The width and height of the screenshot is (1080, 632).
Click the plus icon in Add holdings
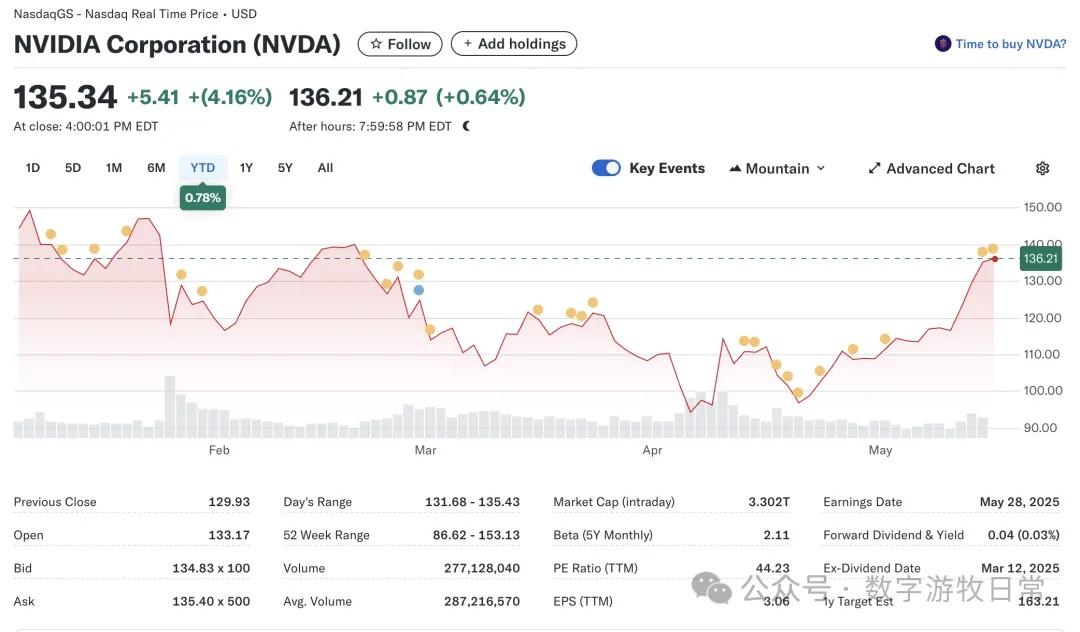coord(467,44)
